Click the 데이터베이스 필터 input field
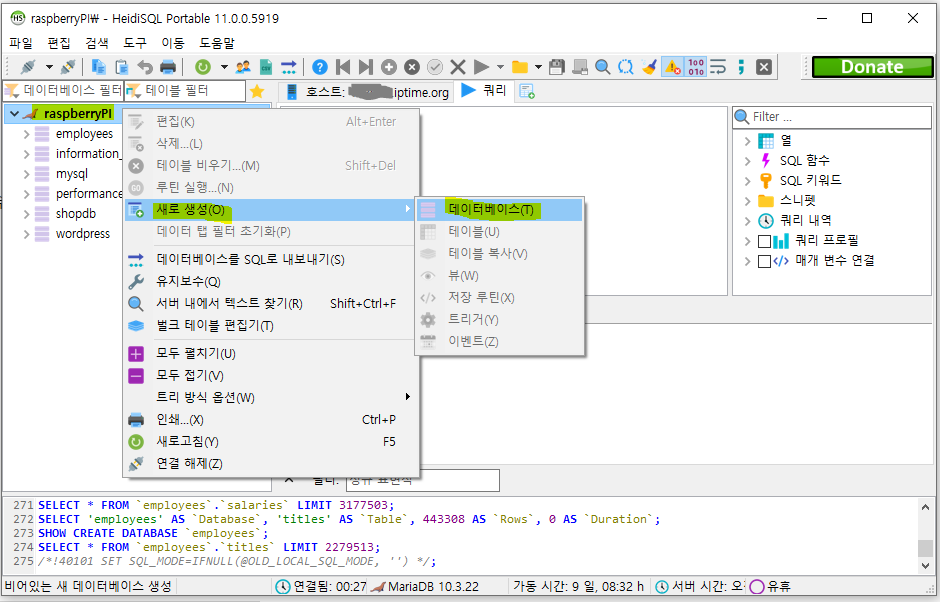 pos(63,91)
